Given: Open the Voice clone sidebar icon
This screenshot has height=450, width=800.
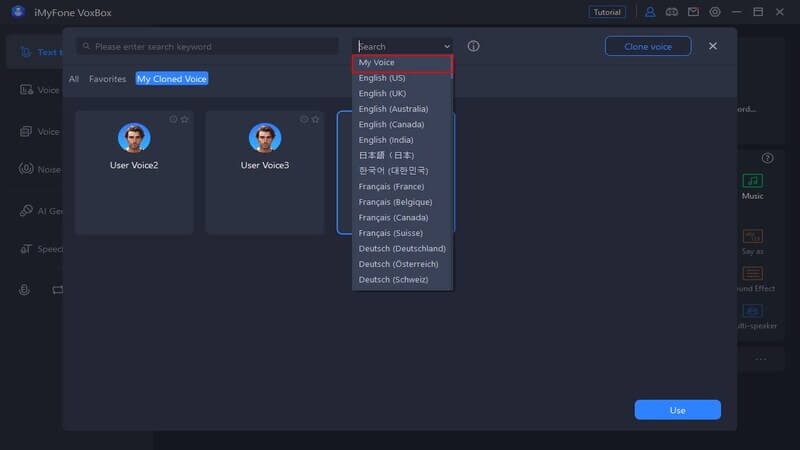Looking at the screenshot, I should click(x=26, y=90).
